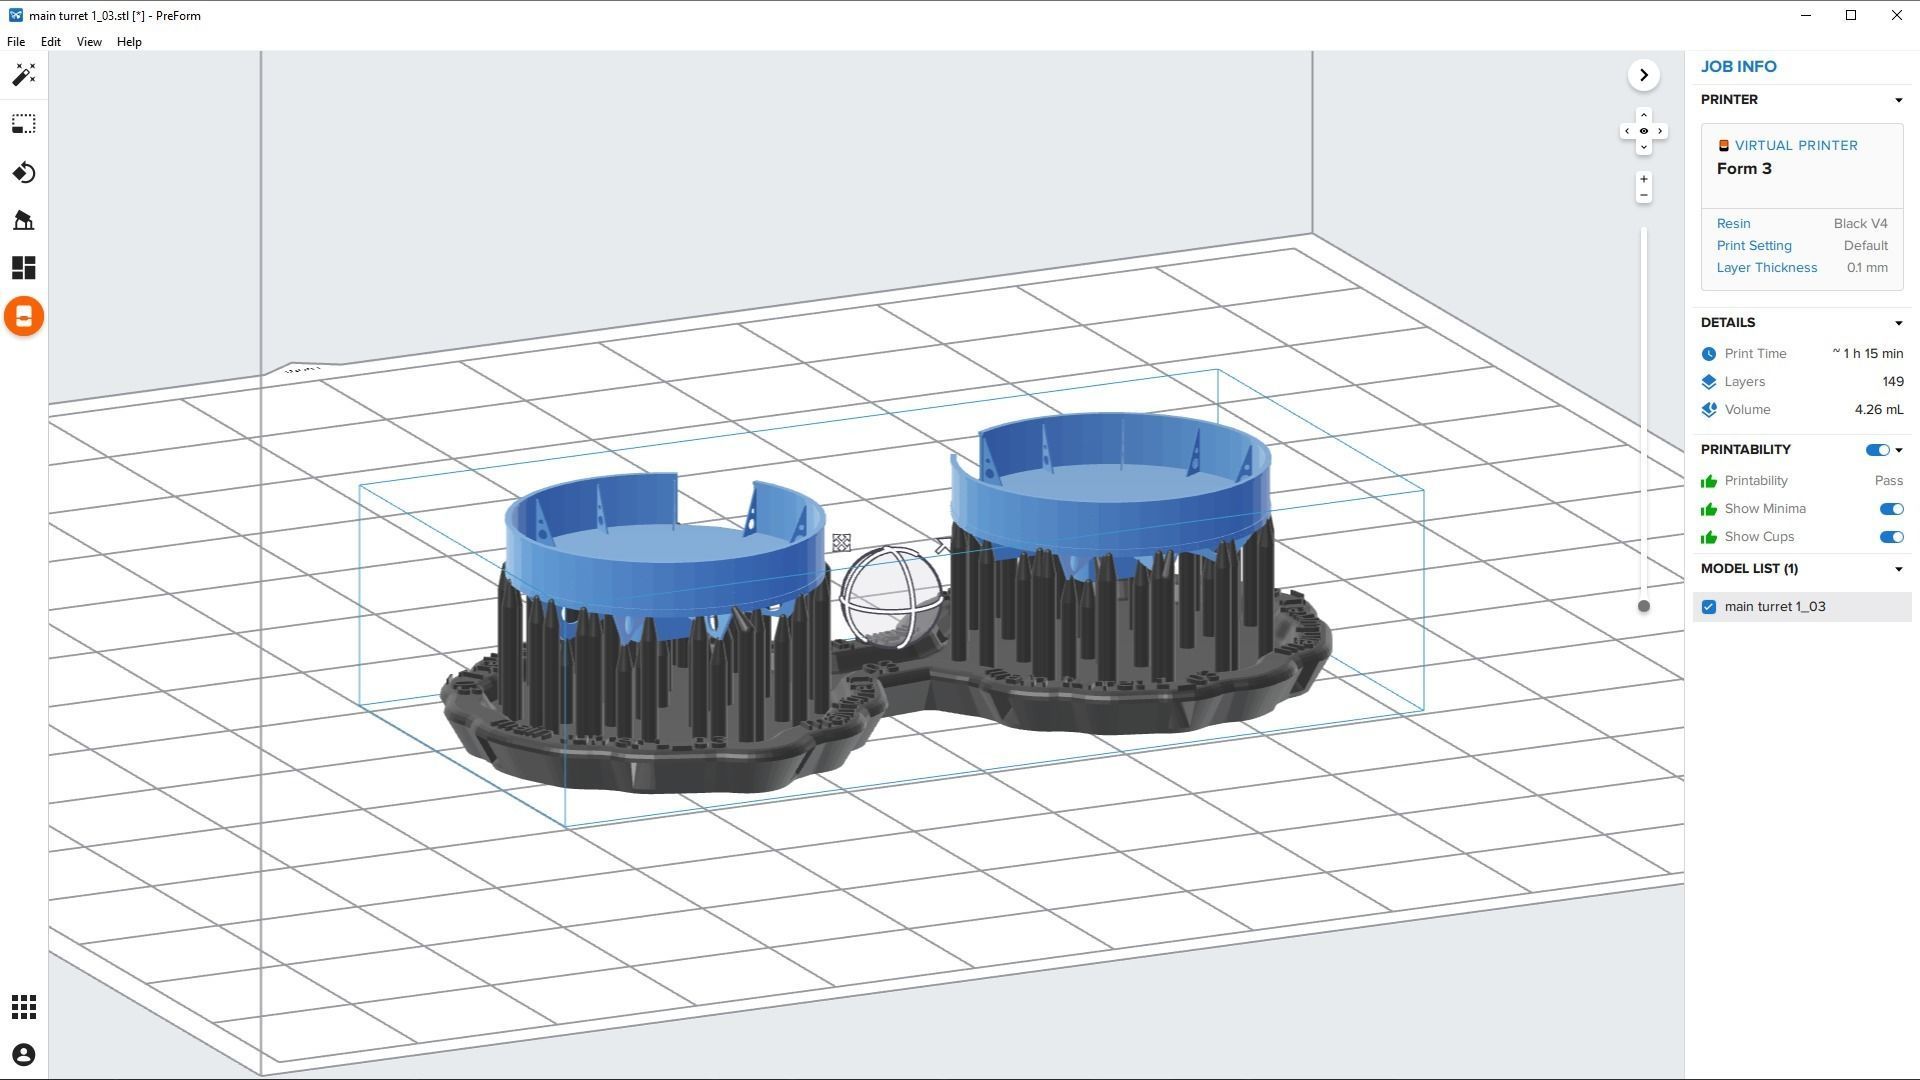Collapse the DETAILS section arrow

tap(1898, 323)
